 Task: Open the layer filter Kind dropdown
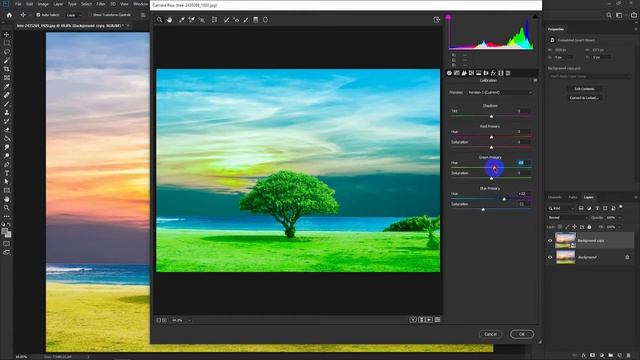tap(561, 208)
